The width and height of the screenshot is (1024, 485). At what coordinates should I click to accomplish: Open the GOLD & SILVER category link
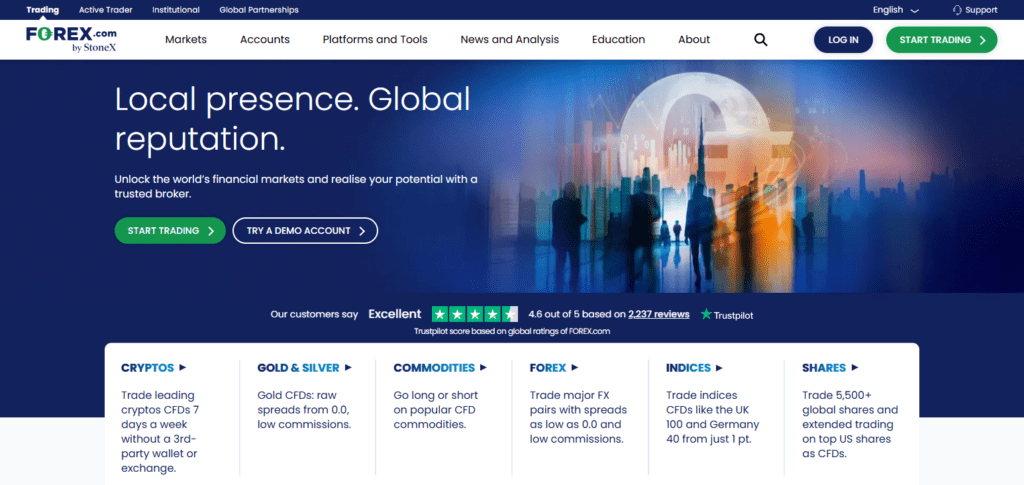304,368
